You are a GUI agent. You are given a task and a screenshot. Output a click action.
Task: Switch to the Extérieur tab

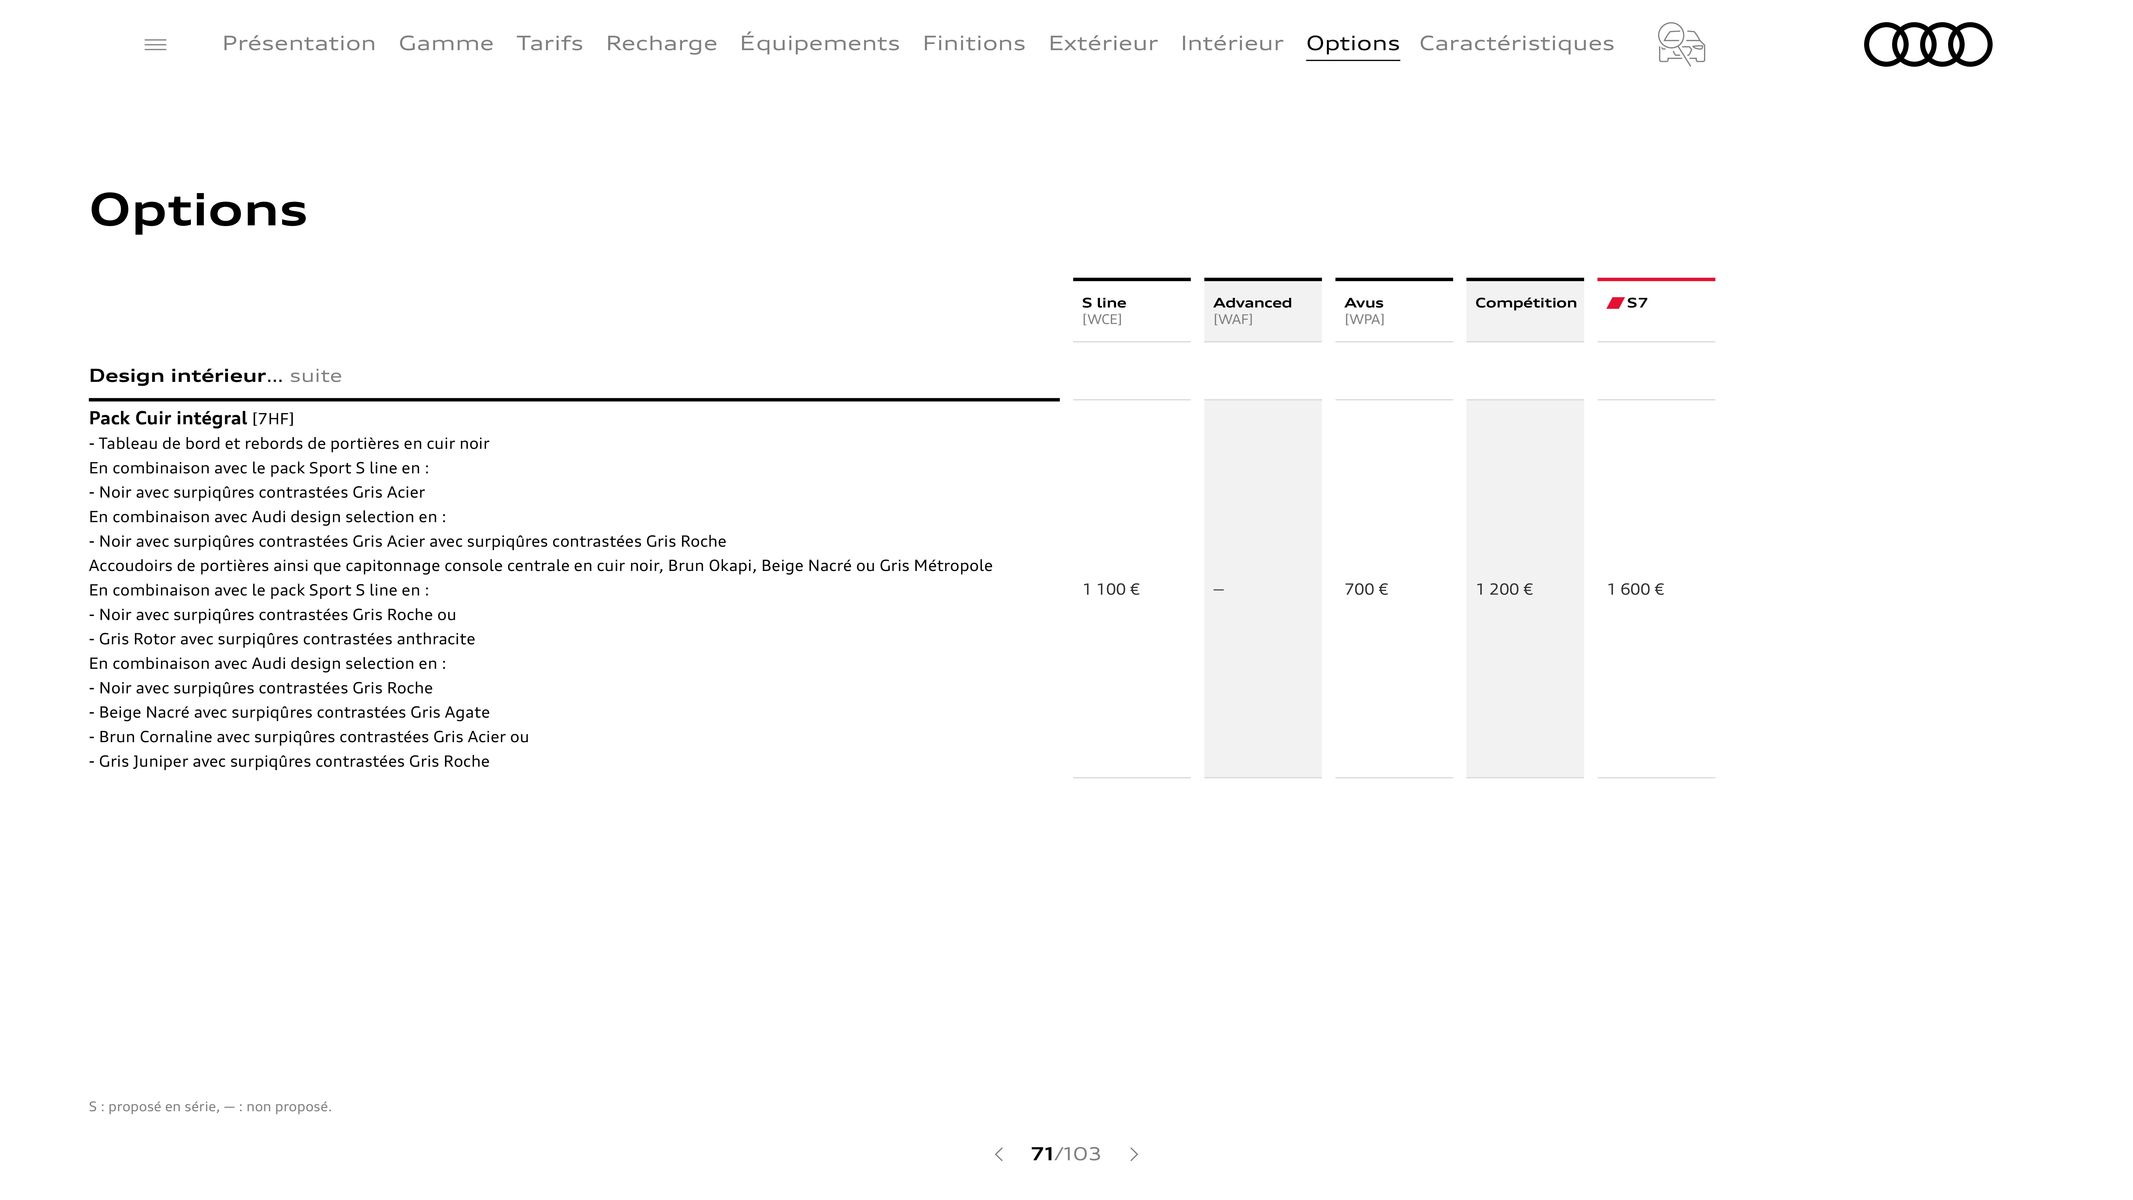pos(1103,43)
